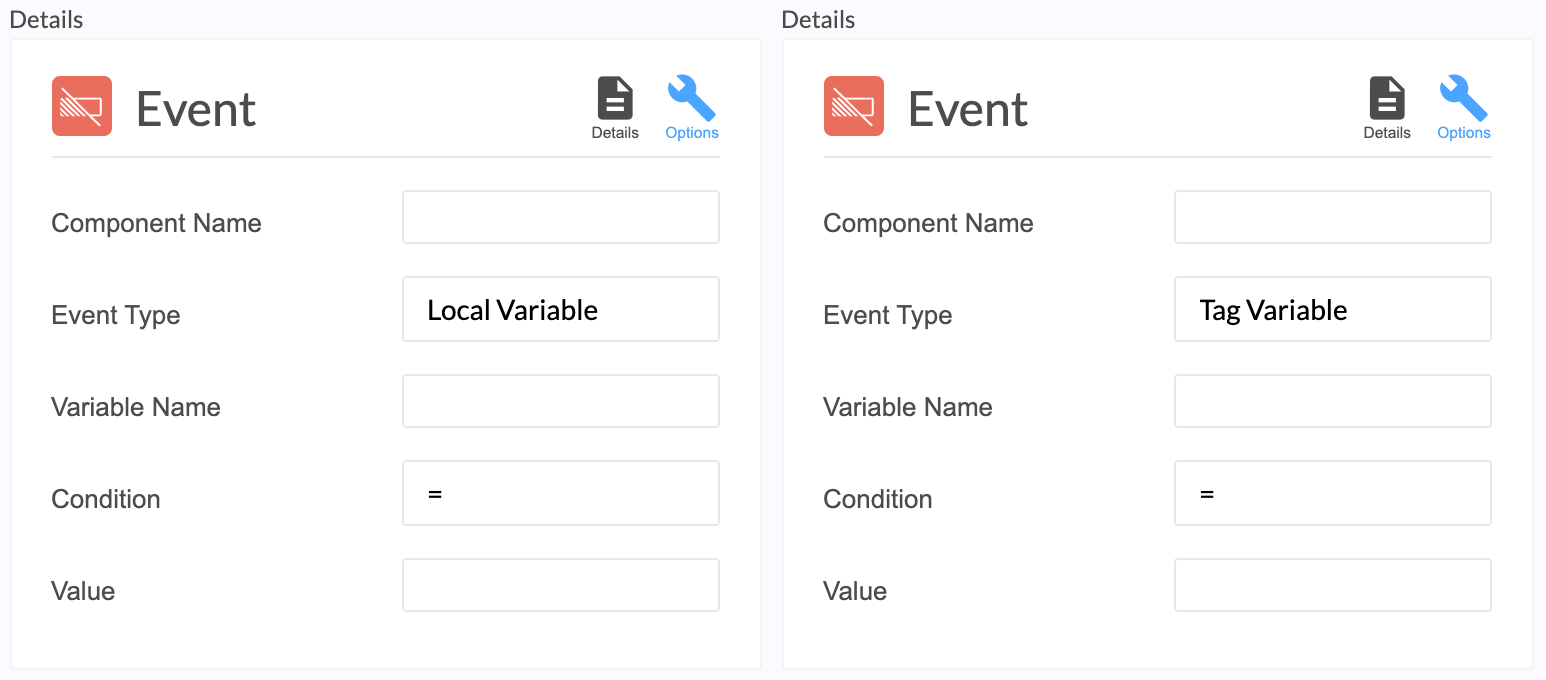Open the Options wrench in the right panel
Image resolution: width=1546 pixels, height=680 pixels.
click(1464, 108)
